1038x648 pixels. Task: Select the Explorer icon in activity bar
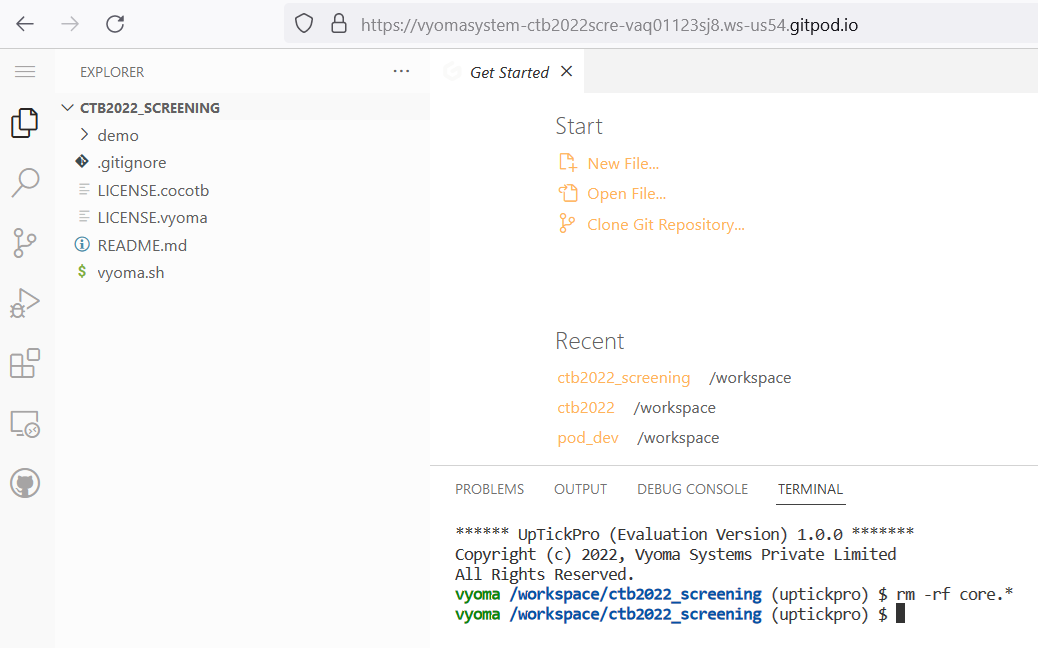point(24,122)
